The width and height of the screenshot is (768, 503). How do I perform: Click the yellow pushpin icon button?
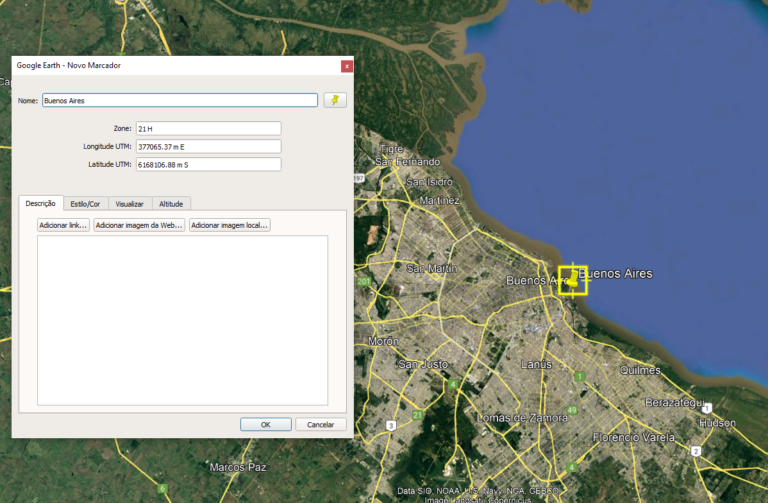[335, 100]
